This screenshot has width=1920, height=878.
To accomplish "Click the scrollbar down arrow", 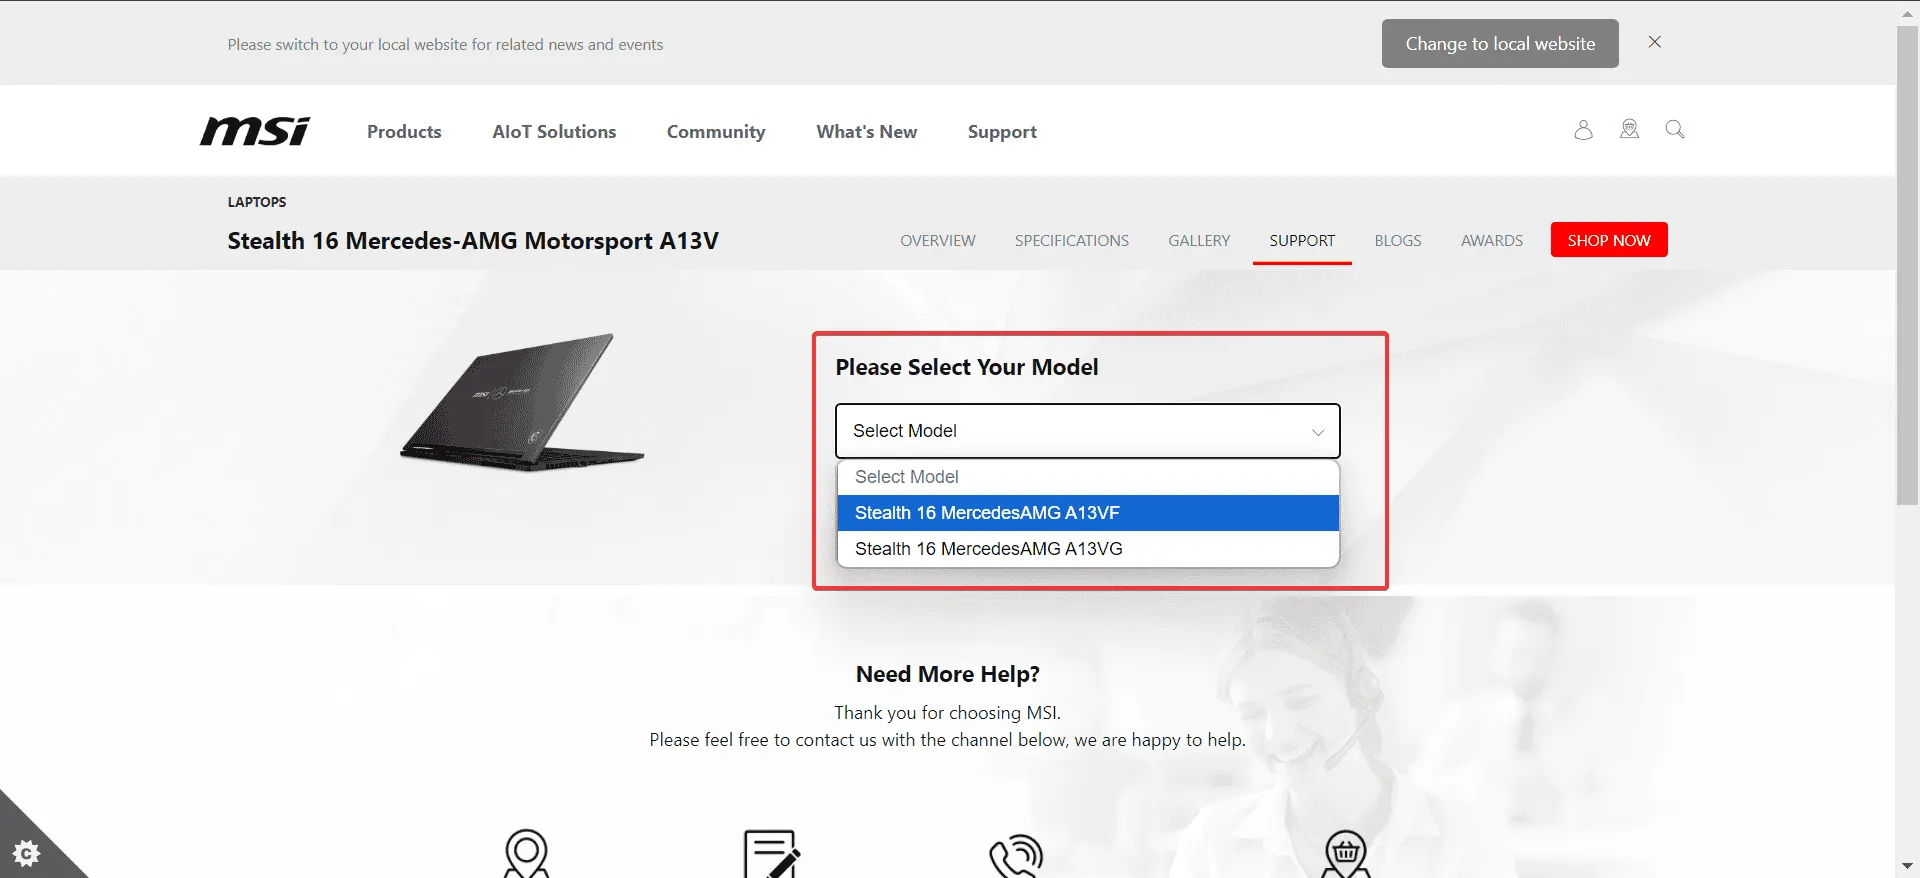I will click(1908, 866).
